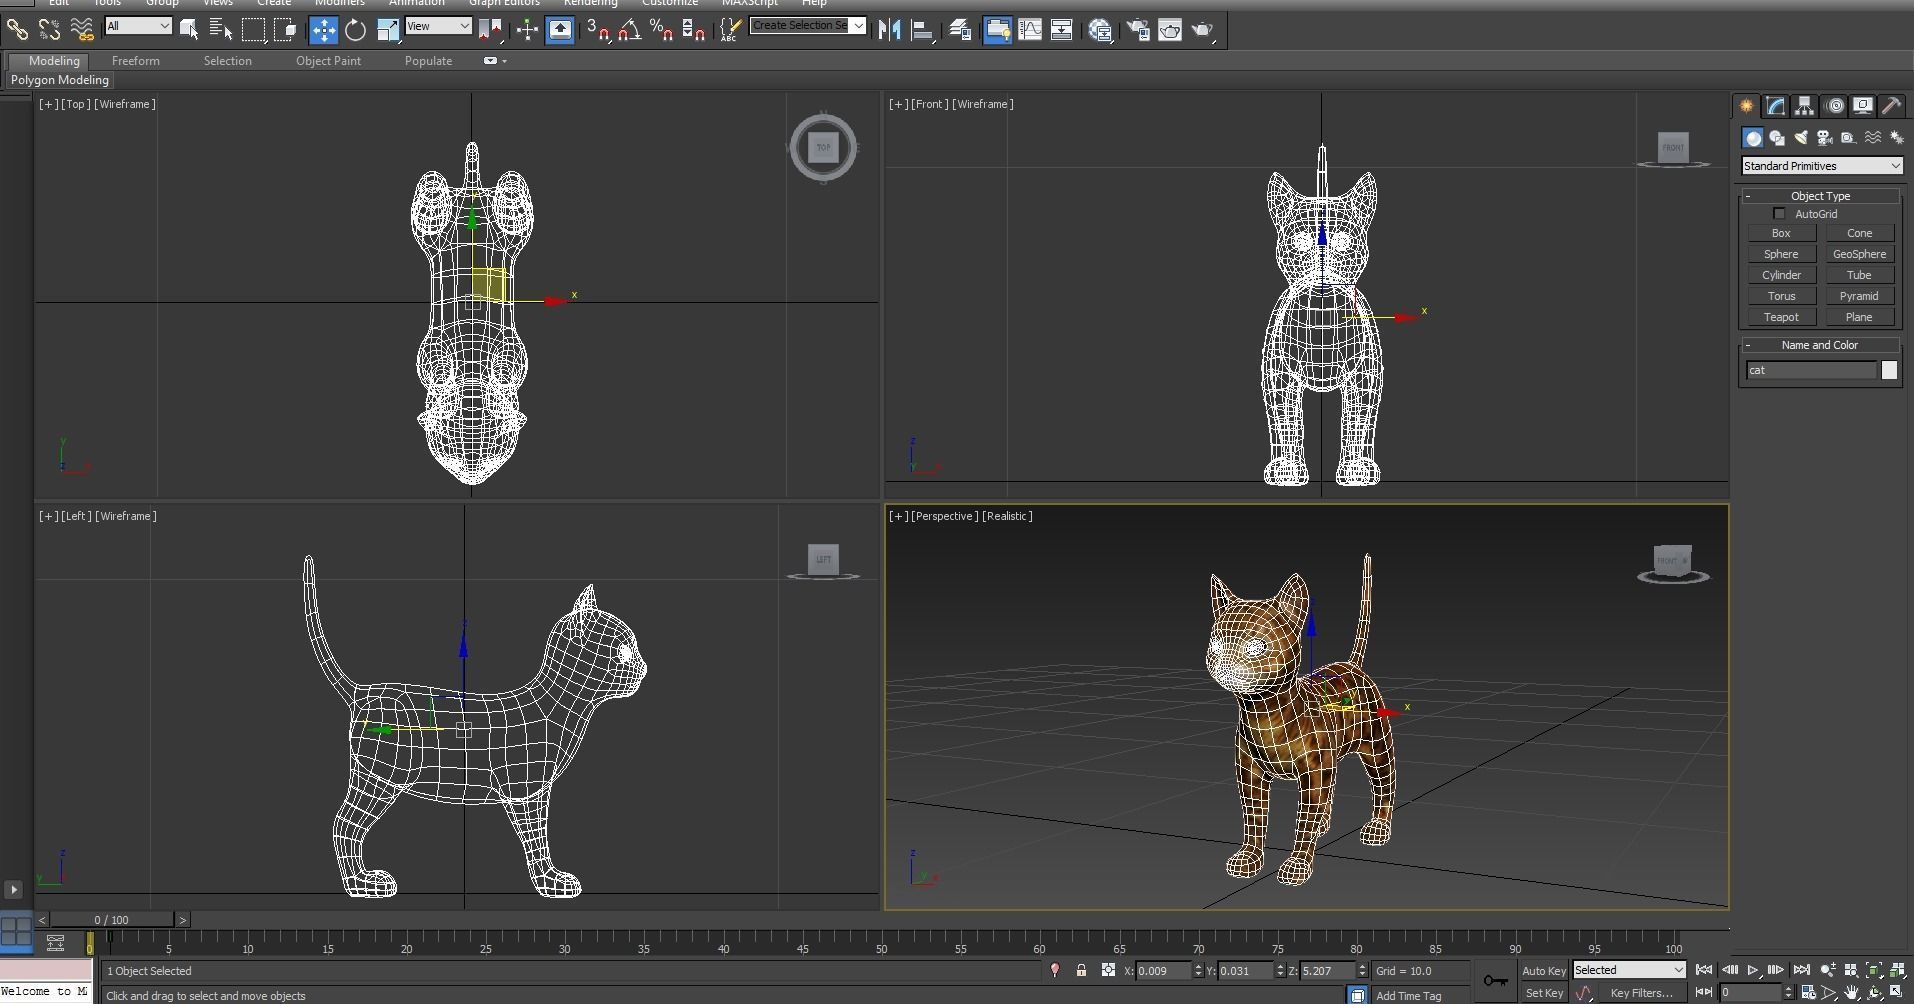Toggle Spinner Snap on the toolbar
This screenshot has height=1004, width=1914.
tap(694, 30)
